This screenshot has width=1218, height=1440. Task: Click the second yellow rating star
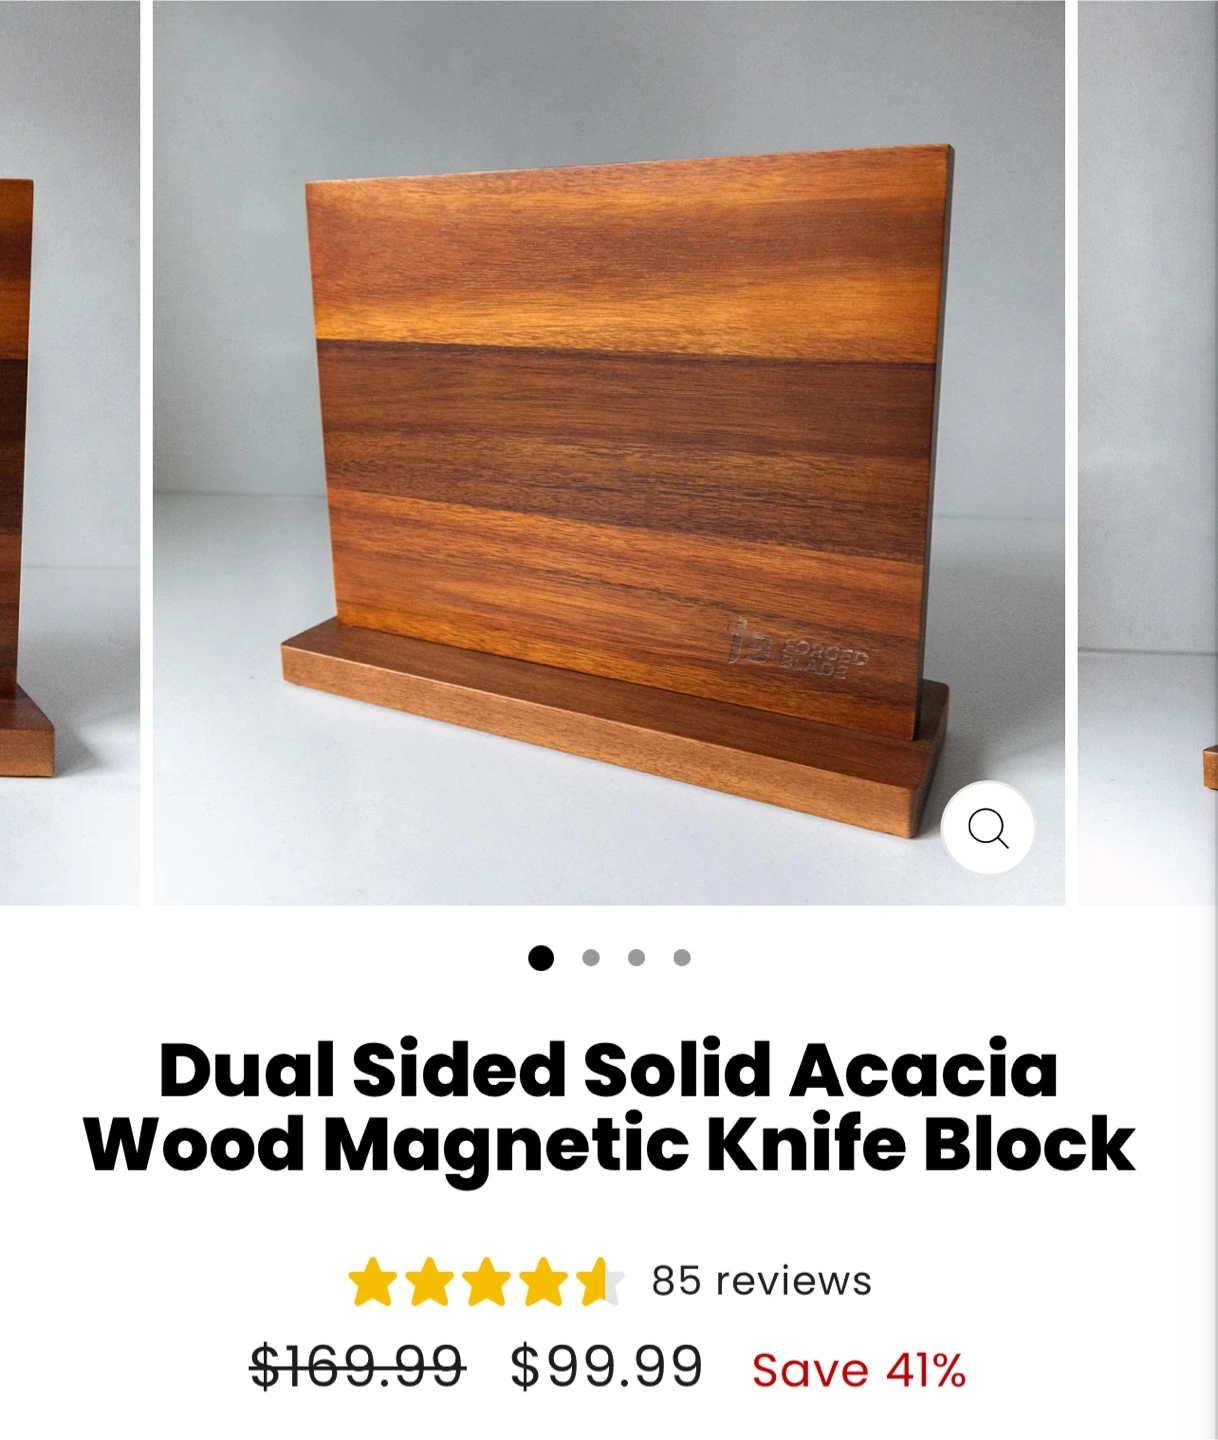coord(430,1282)
